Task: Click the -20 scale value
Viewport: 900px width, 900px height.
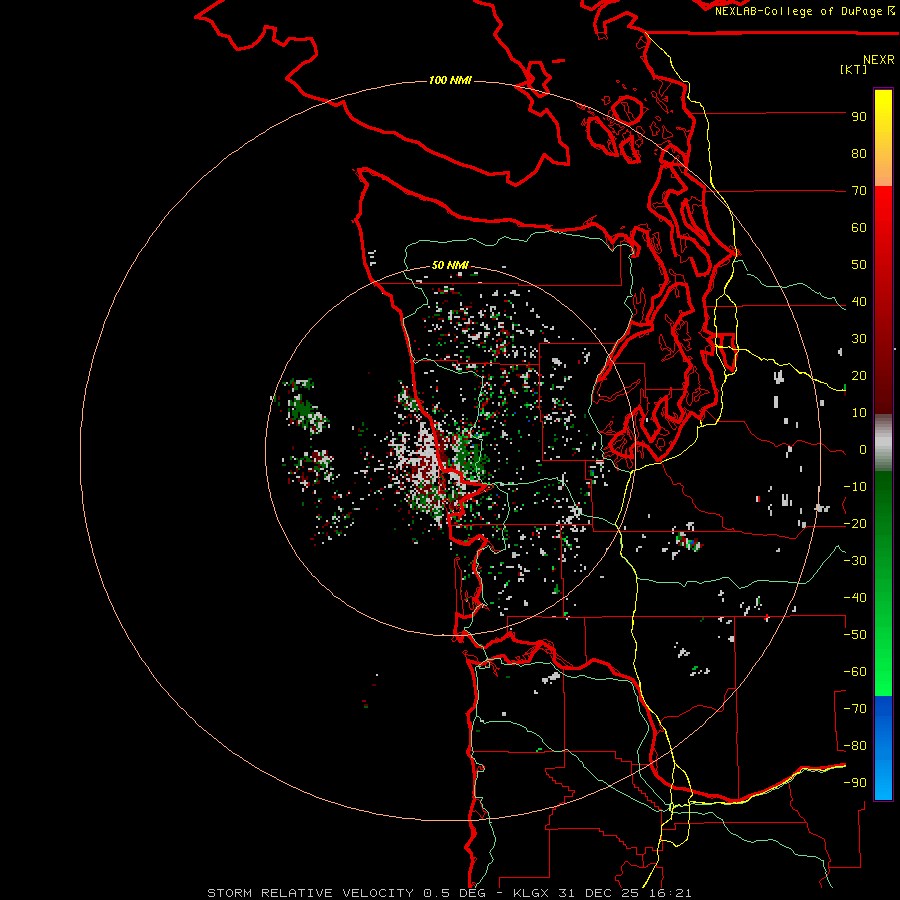Action: (x=855, y=523)
